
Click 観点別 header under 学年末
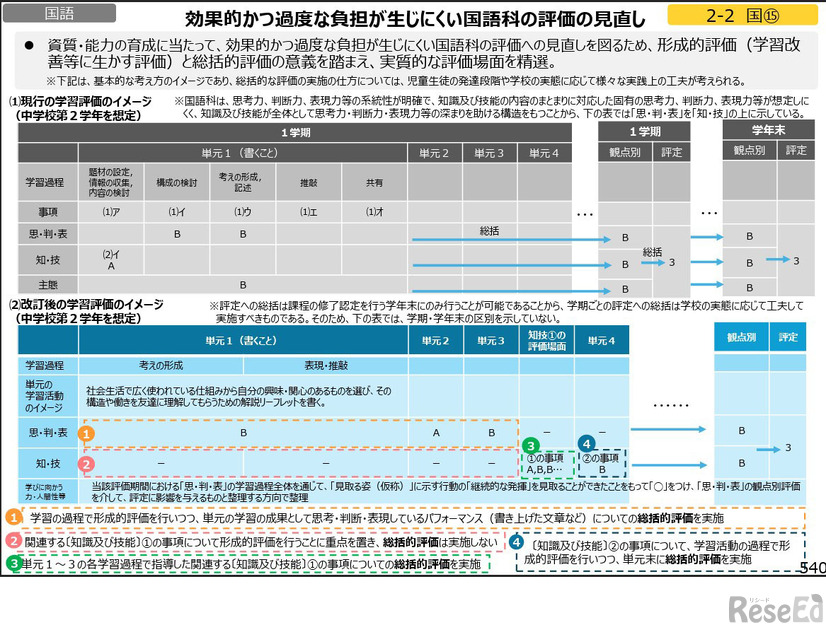click(x=749, y=150)
